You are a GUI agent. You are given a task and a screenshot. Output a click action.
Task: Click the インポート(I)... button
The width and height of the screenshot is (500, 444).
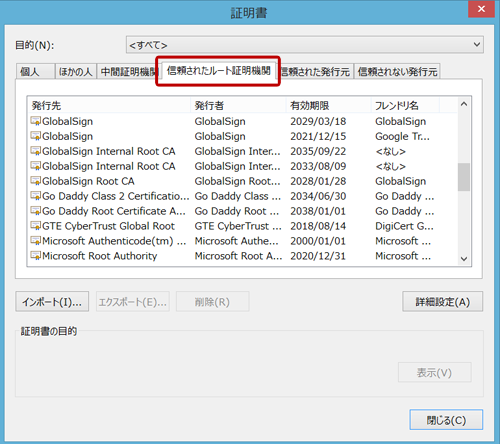click(52, 302)
